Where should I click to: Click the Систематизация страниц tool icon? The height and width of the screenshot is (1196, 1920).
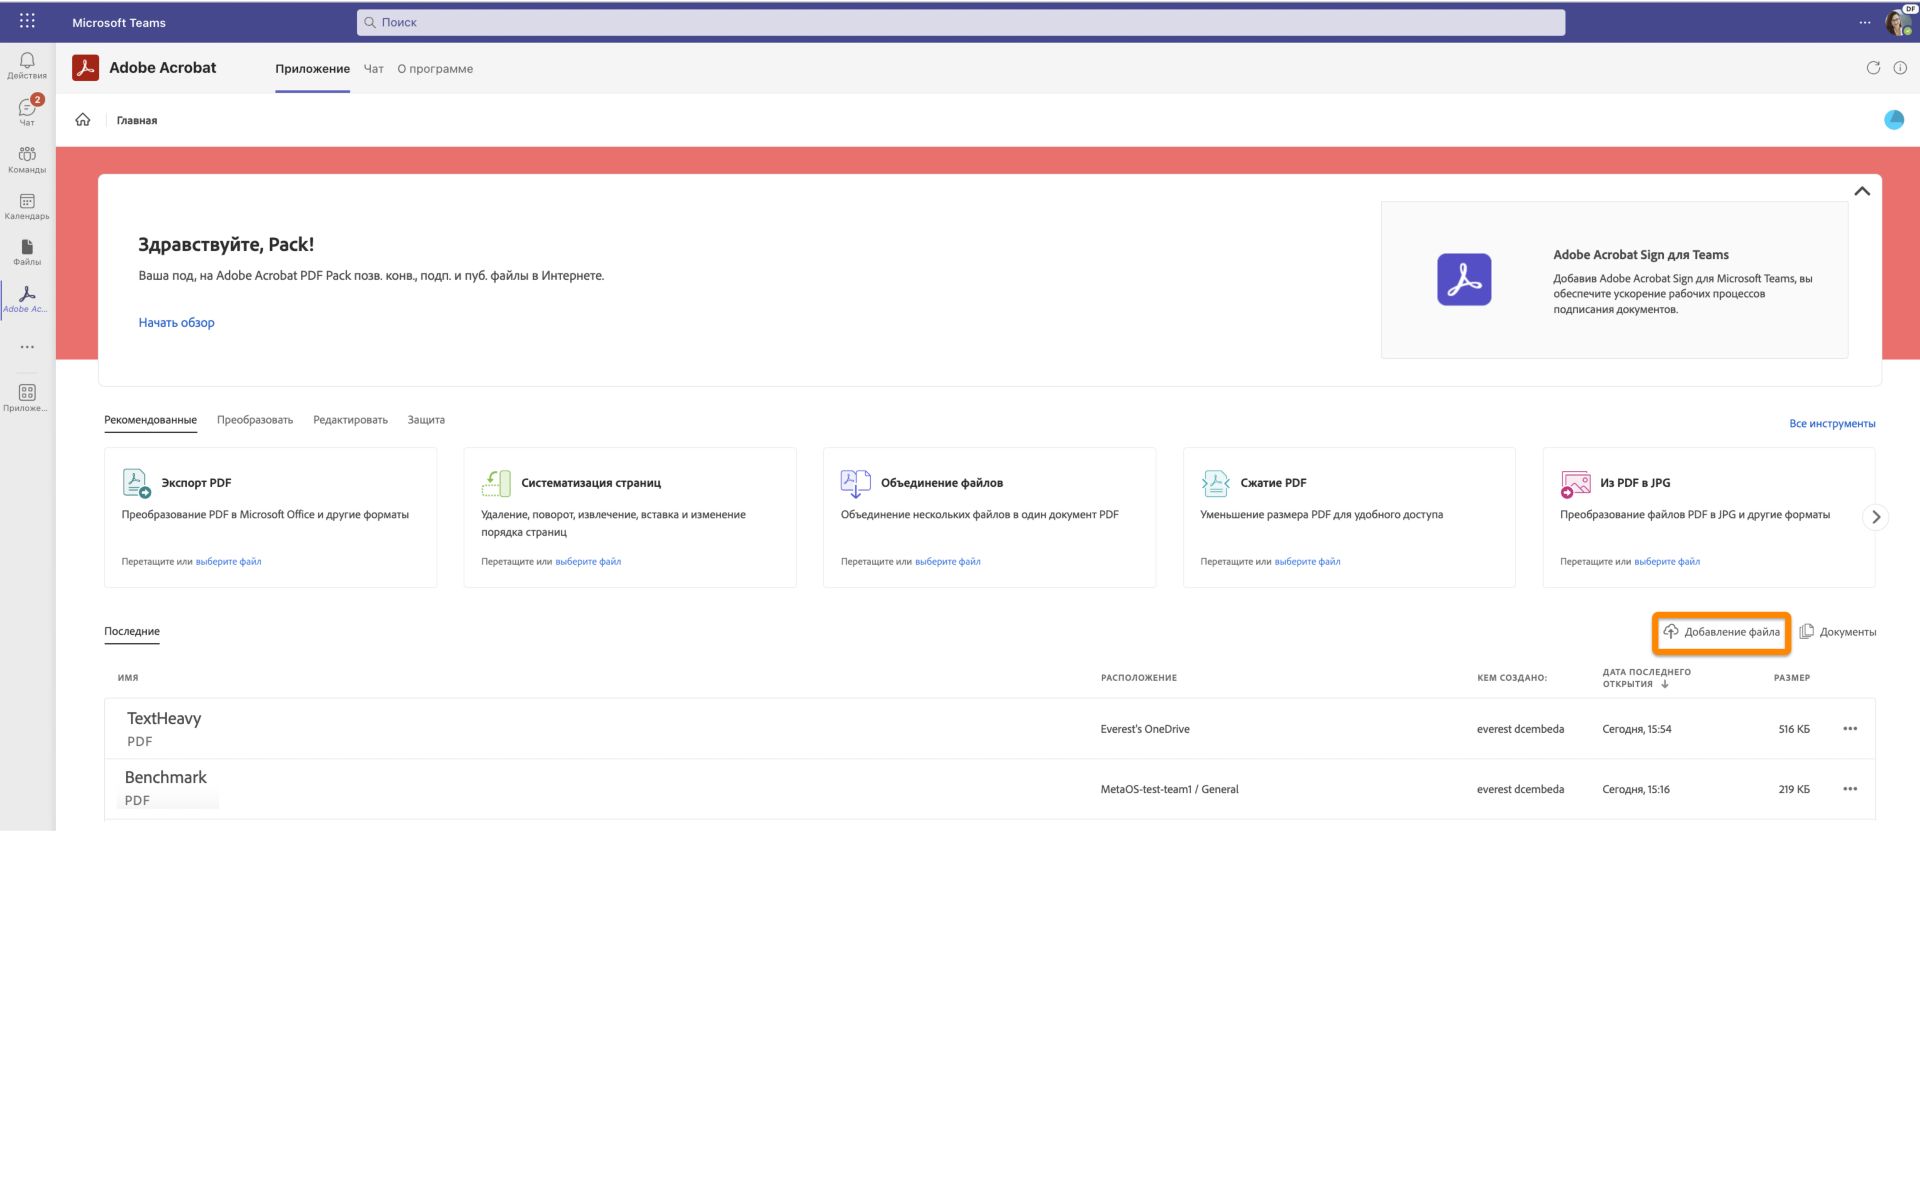[x=496, y=482]
